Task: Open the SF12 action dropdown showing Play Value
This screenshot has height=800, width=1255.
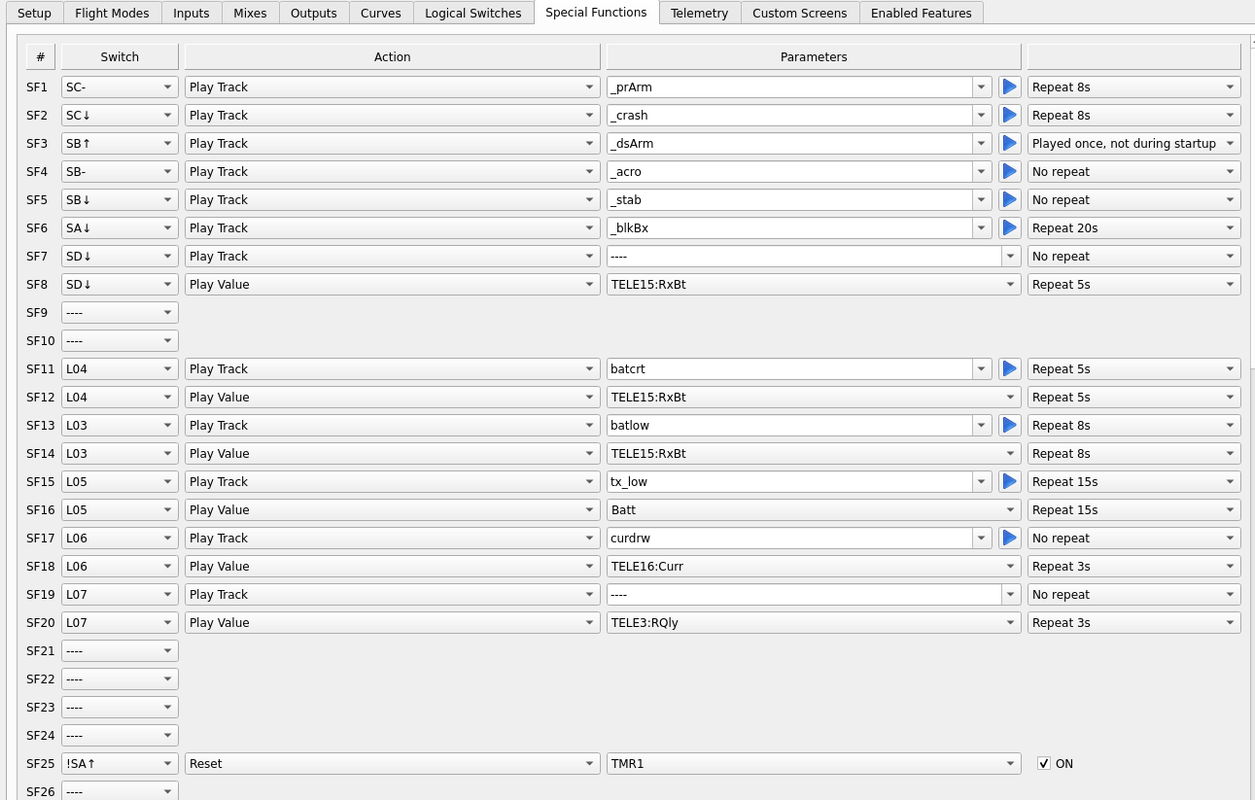Action: tap(393, 397)
